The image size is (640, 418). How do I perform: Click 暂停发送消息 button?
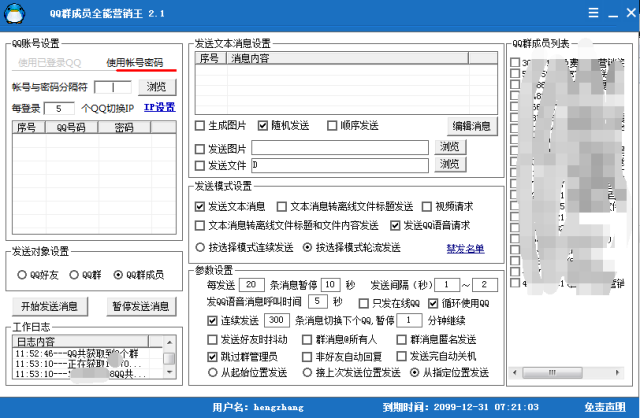141,307
